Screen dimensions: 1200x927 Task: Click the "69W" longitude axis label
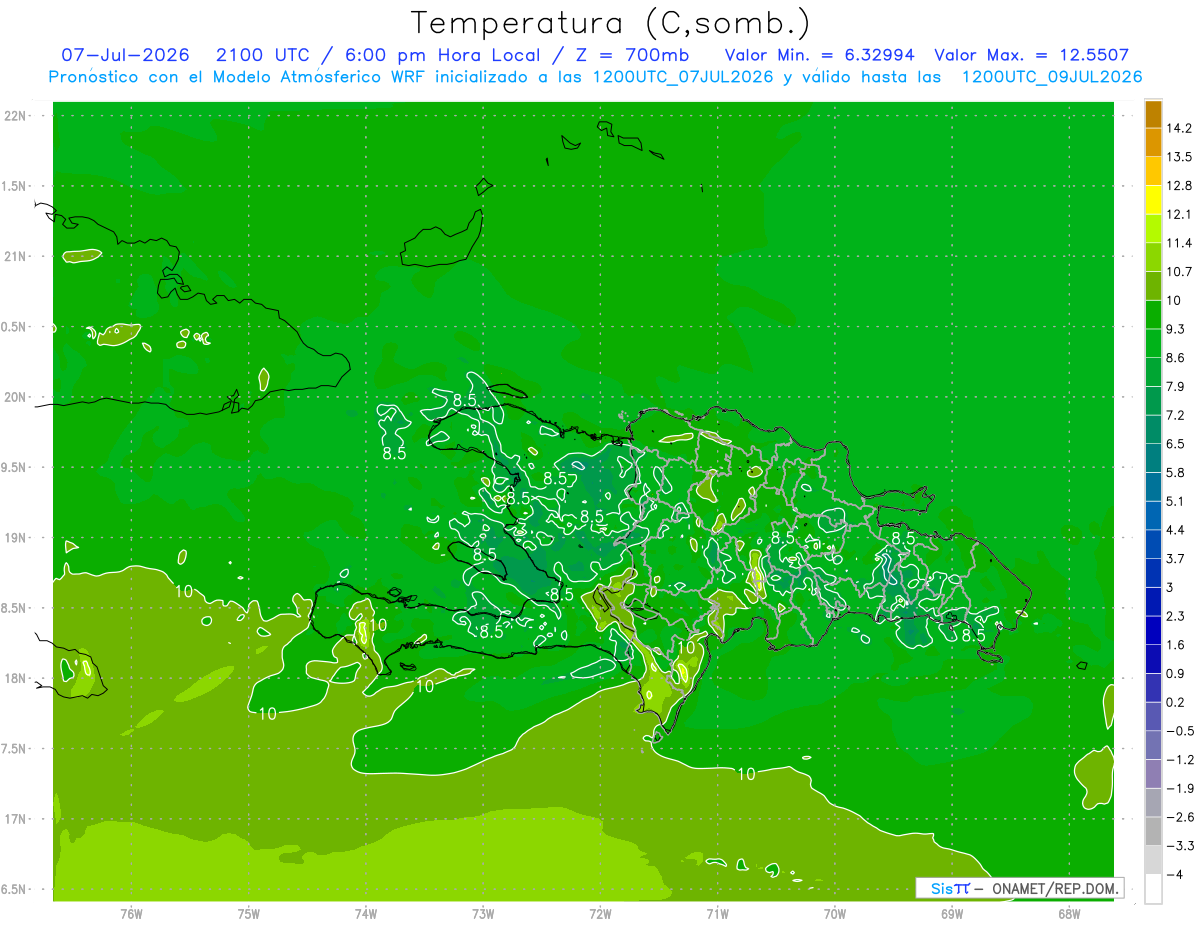[952, 915]
